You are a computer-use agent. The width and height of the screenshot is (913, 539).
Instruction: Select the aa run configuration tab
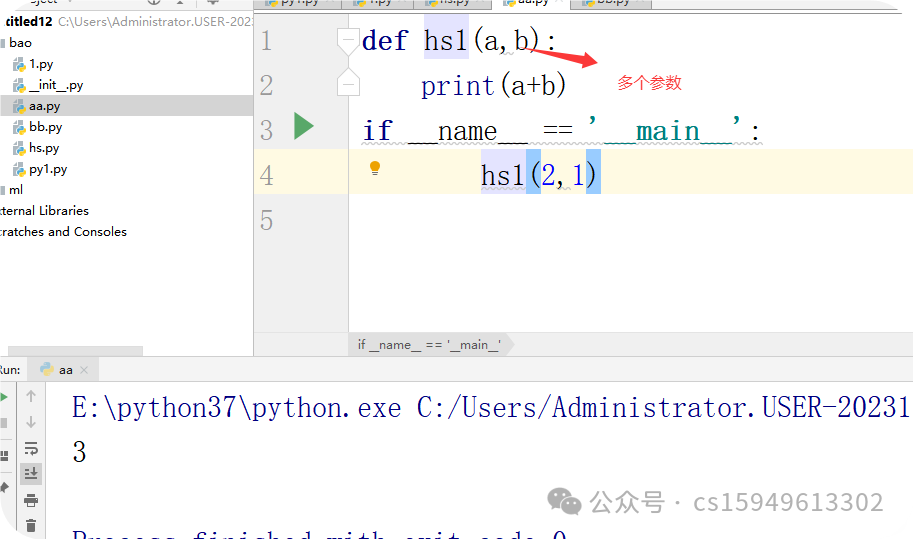(65, 370)
